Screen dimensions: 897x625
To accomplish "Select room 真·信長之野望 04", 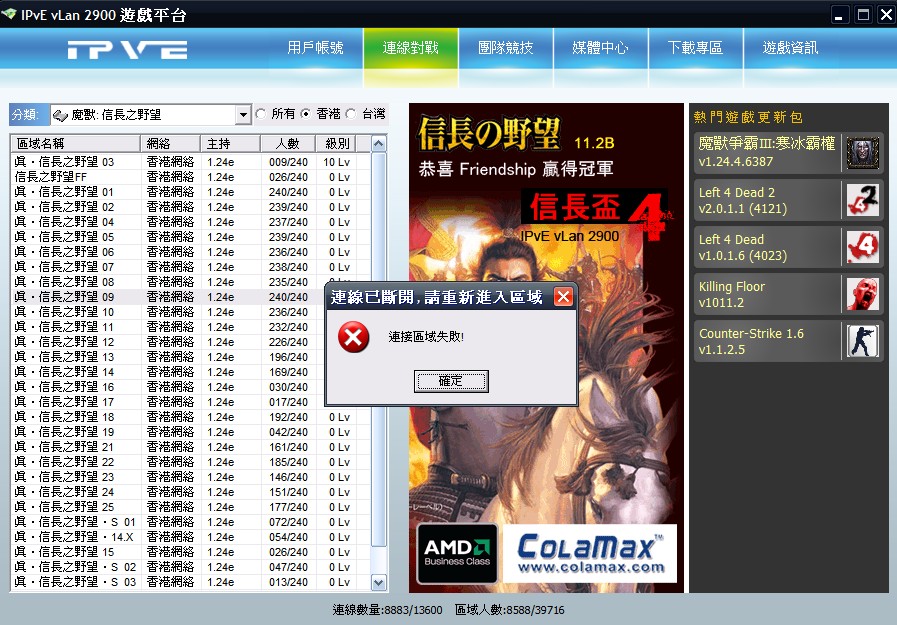I will tap(191, 222).
